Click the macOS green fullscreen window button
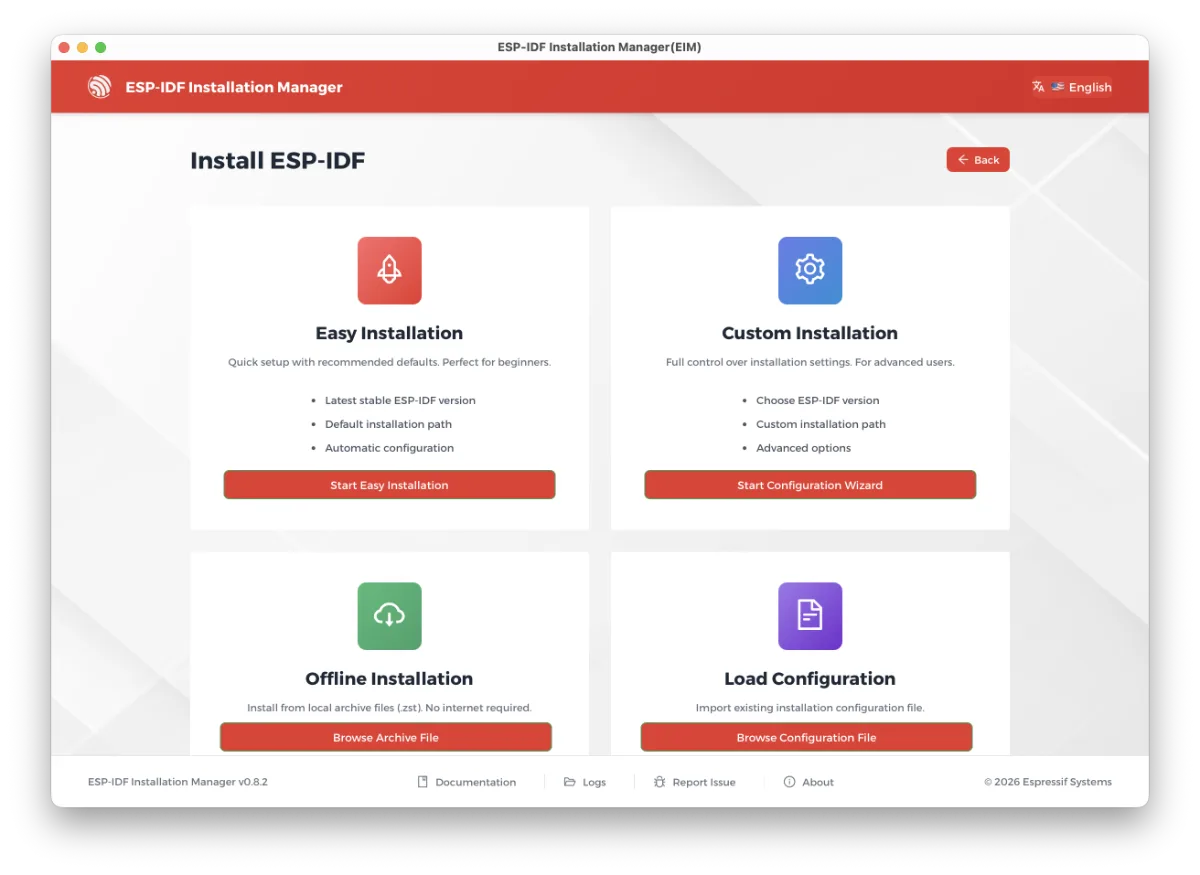The height and width of the screenshot is (875, 1200). (100, 47)
